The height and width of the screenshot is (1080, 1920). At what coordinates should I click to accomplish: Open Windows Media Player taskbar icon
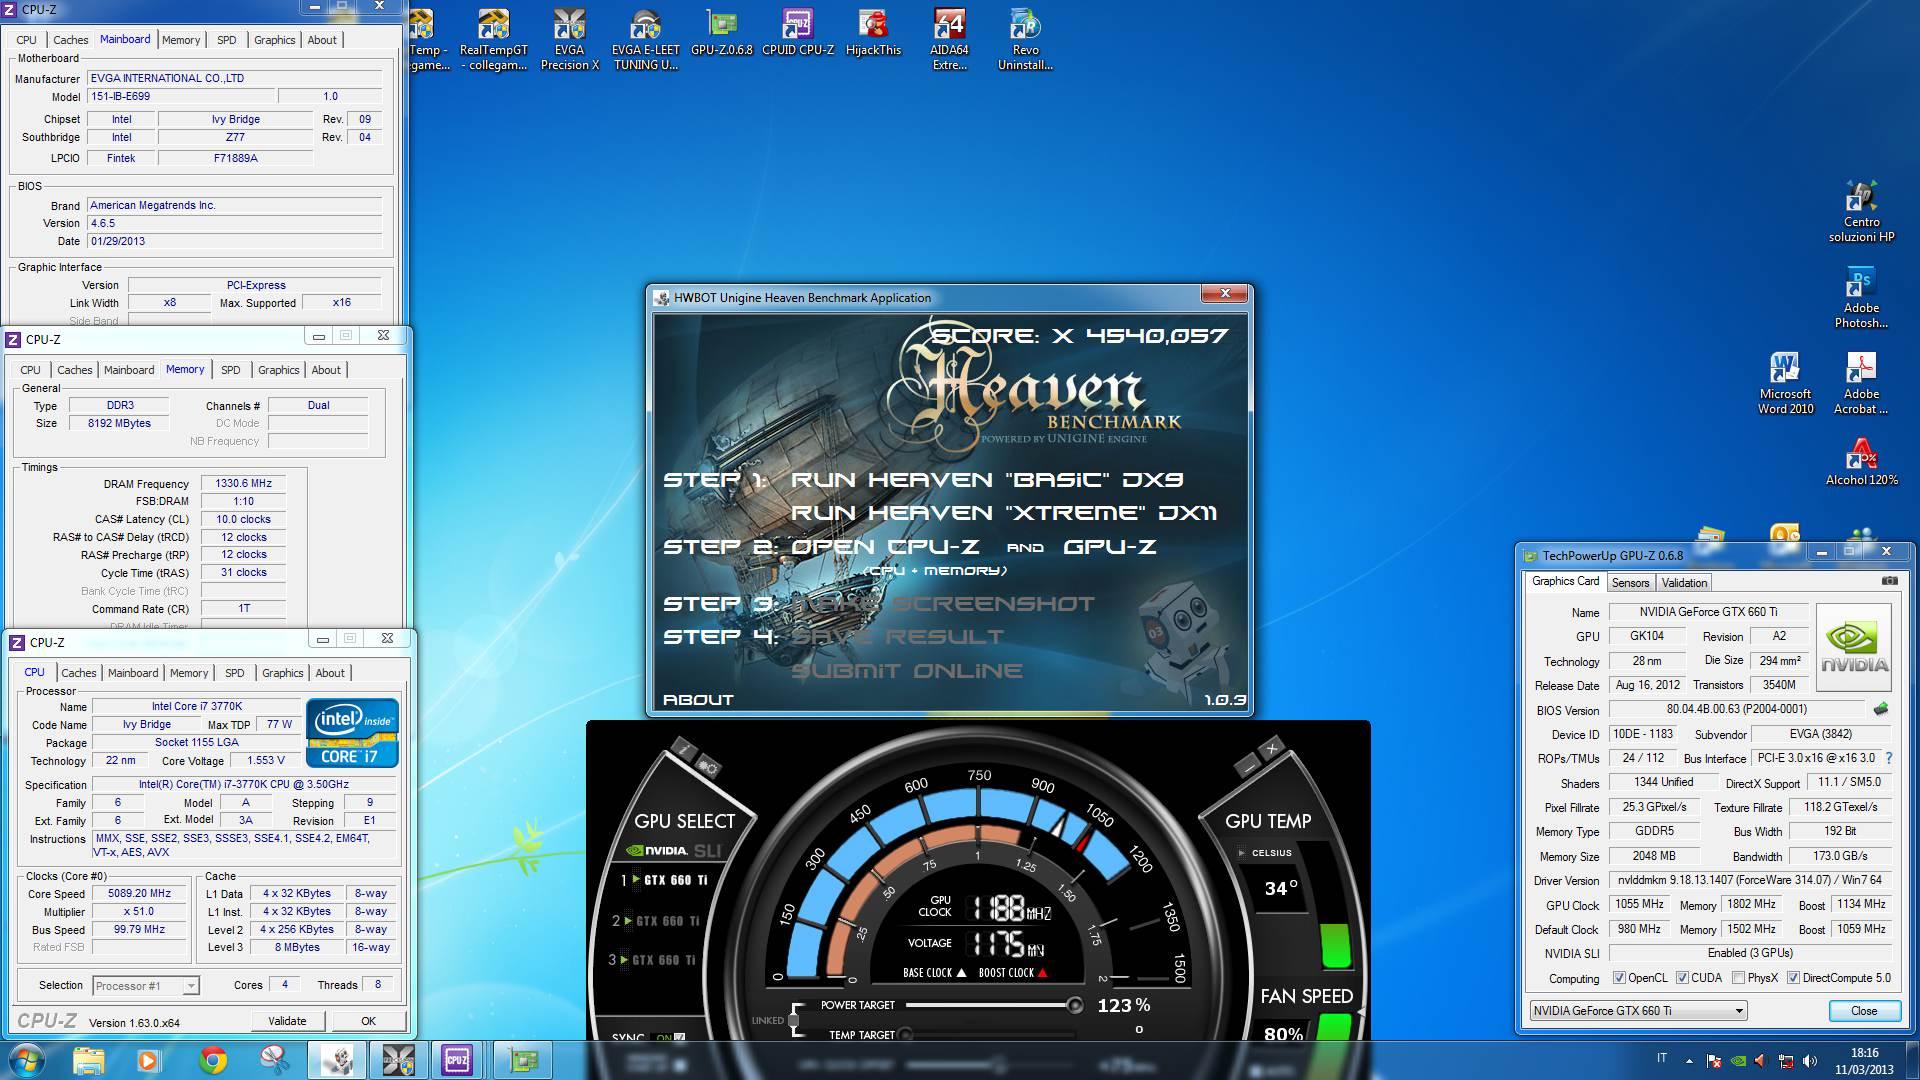(149, 1060)
